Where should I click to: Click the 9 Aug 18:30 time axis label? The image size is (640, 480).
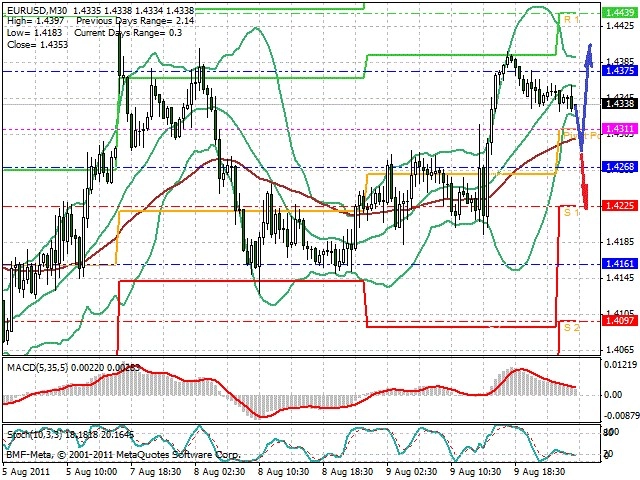click(540, 471)
